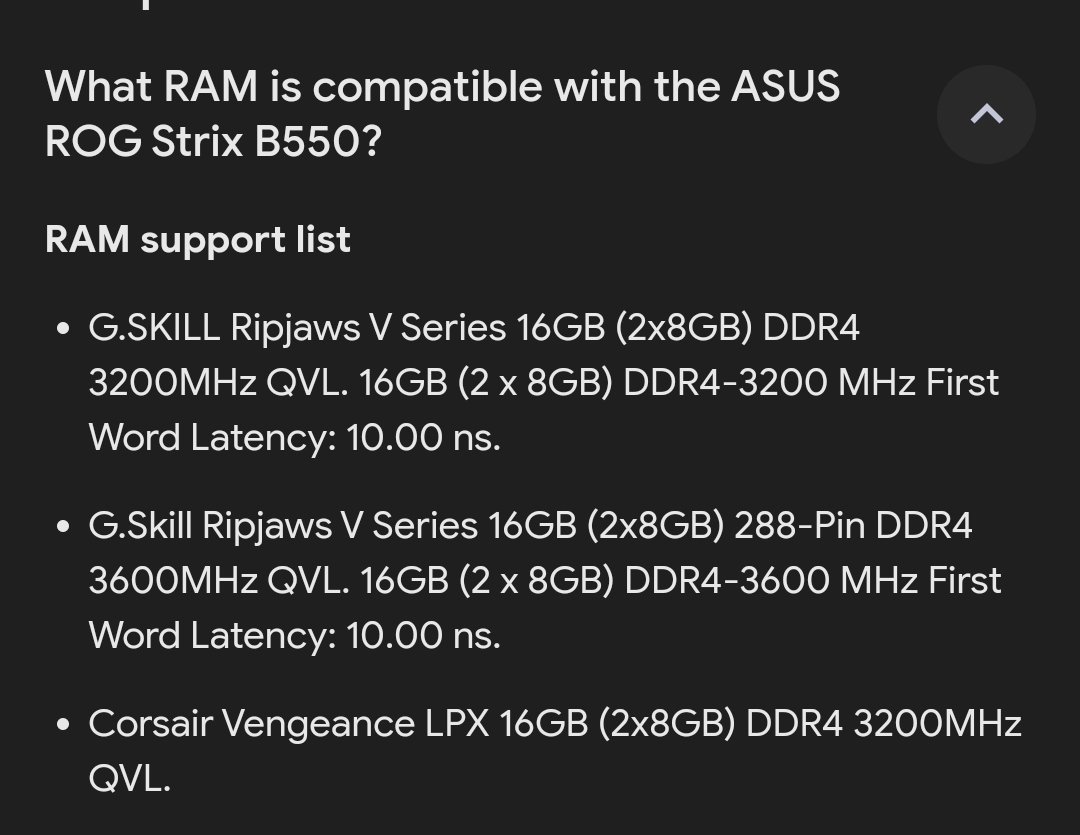Click the 'ROG Strix B550?' question line

click(x=214, y=141)
